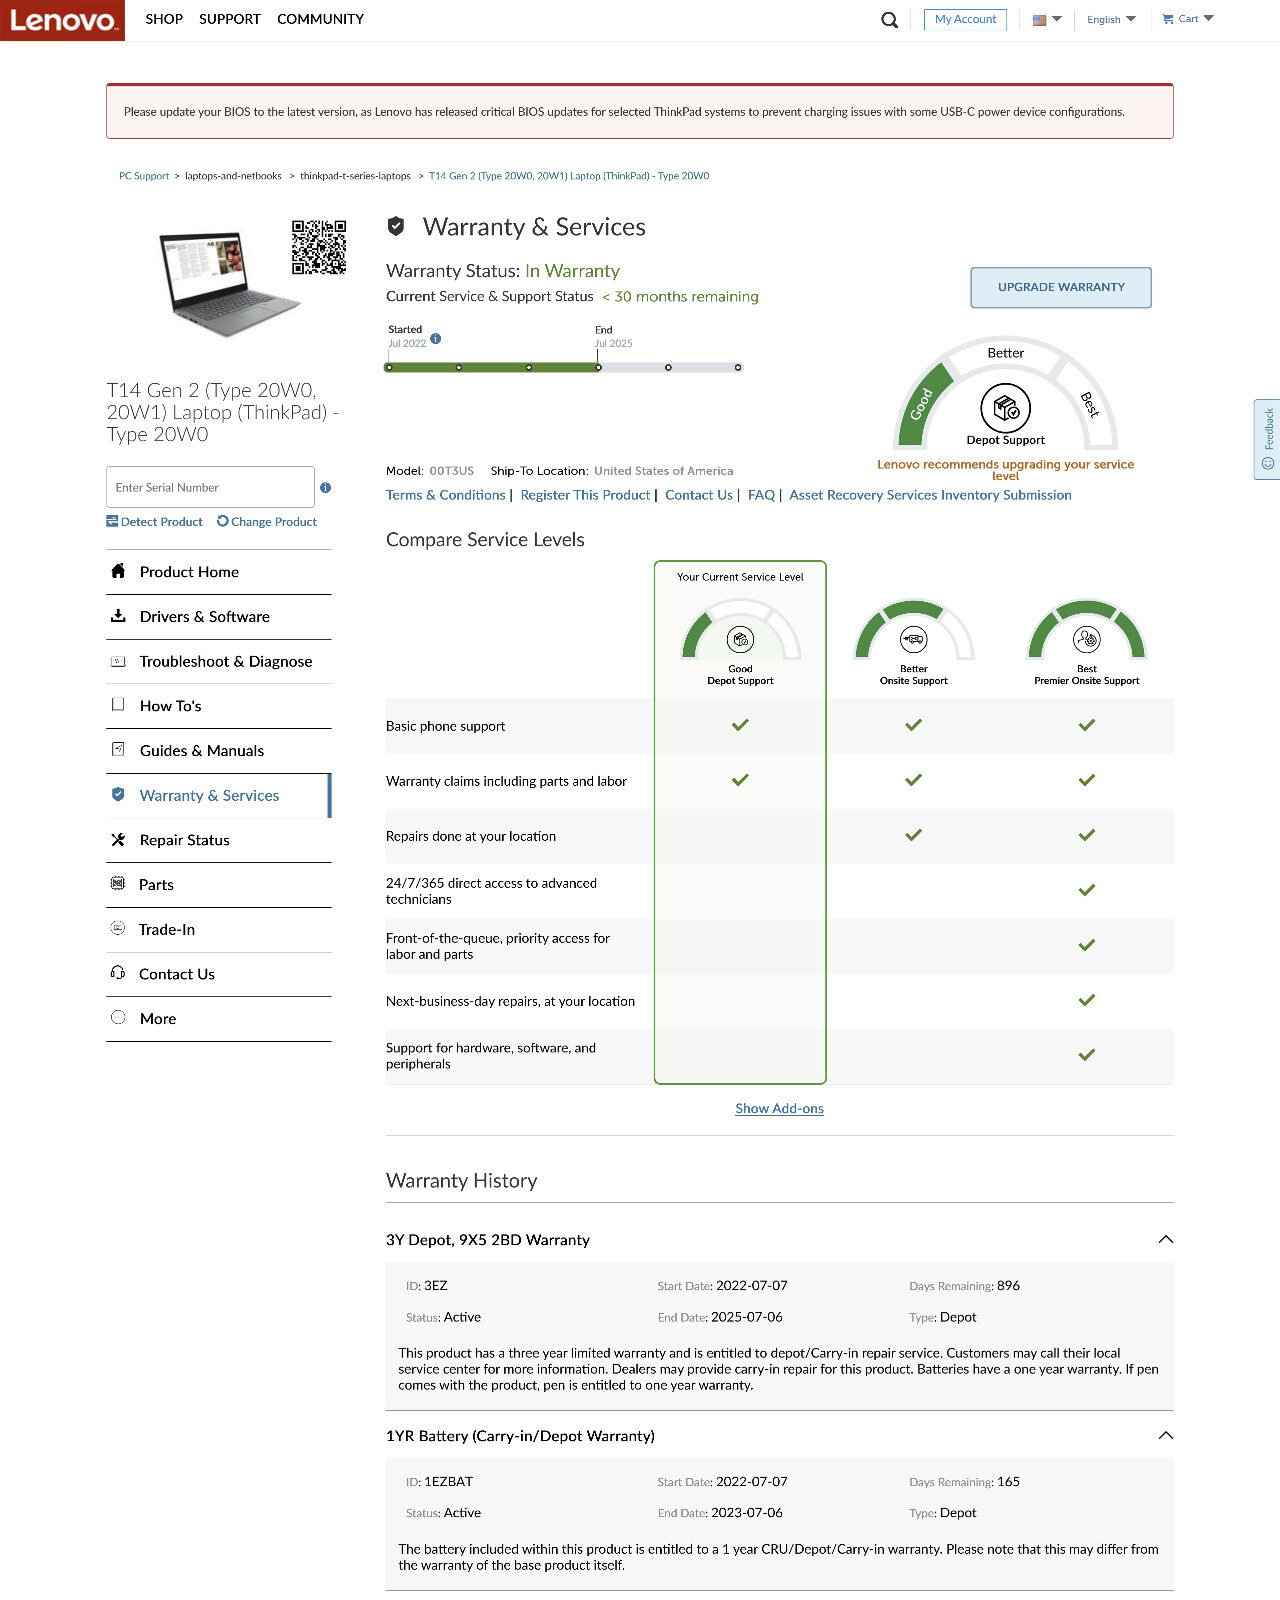Click the Good segment of service gauge
1280x1600 pixels.
[x=923, y=403]
